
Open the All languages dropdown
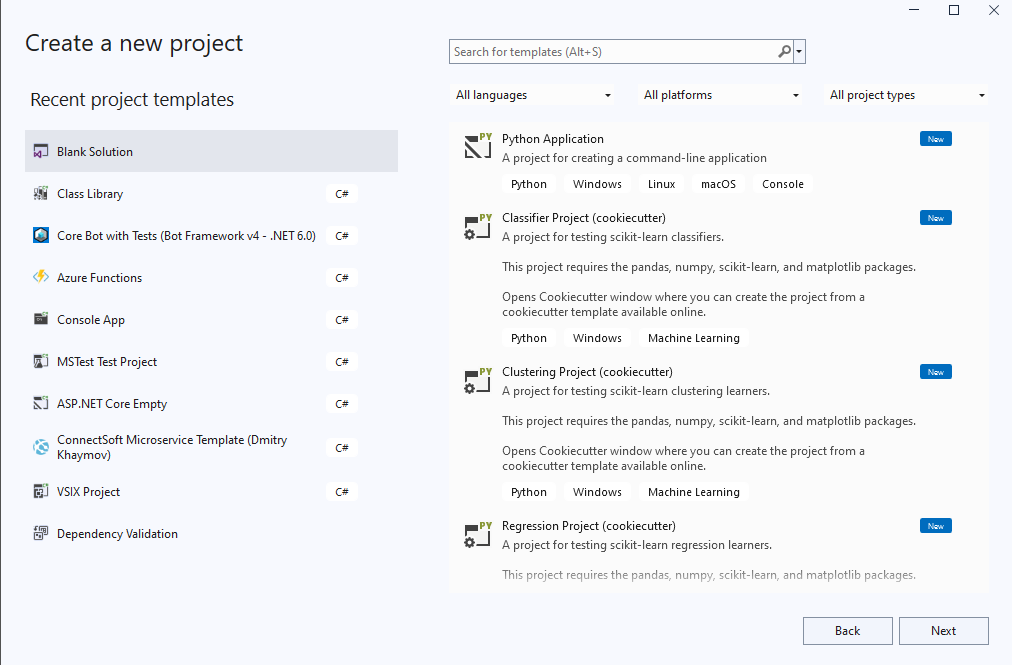(x=533, y=94)
